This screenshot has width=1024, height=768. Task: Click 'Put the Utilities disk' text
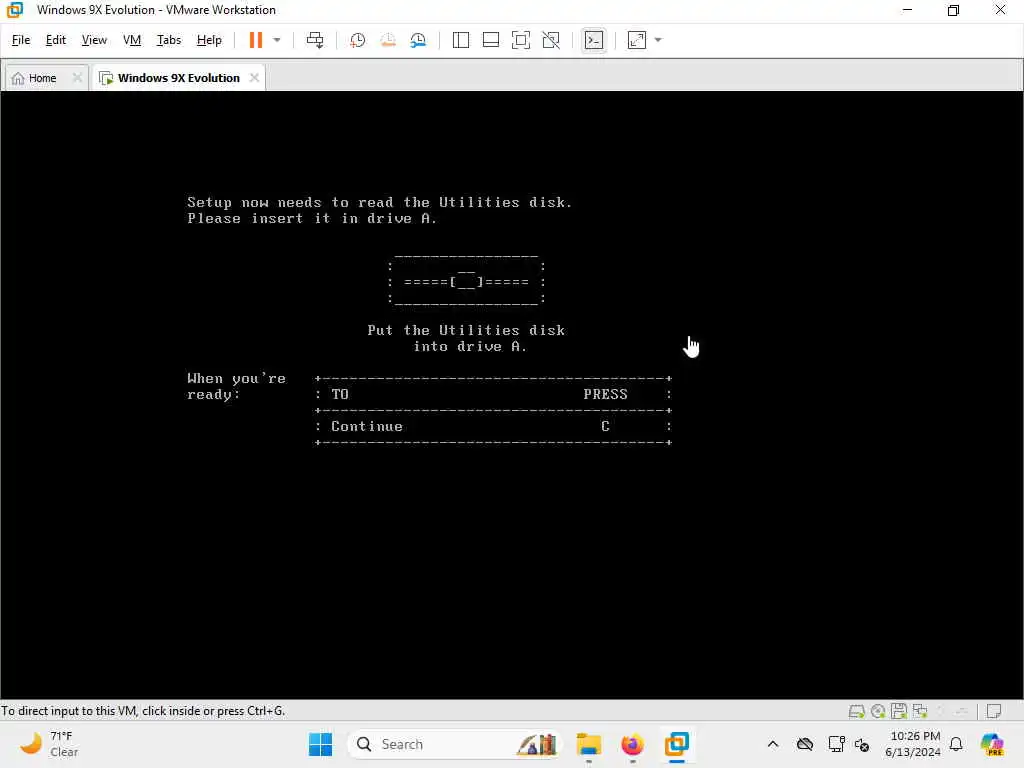(466, 330)
